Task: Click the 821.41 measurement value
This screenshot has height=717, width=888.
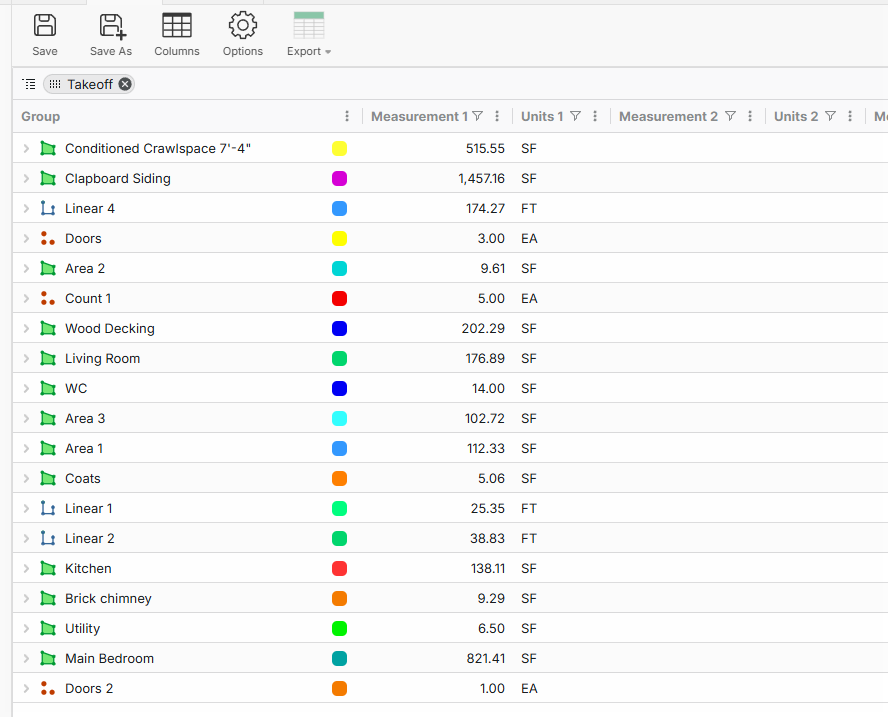Action: pos(485,659)
